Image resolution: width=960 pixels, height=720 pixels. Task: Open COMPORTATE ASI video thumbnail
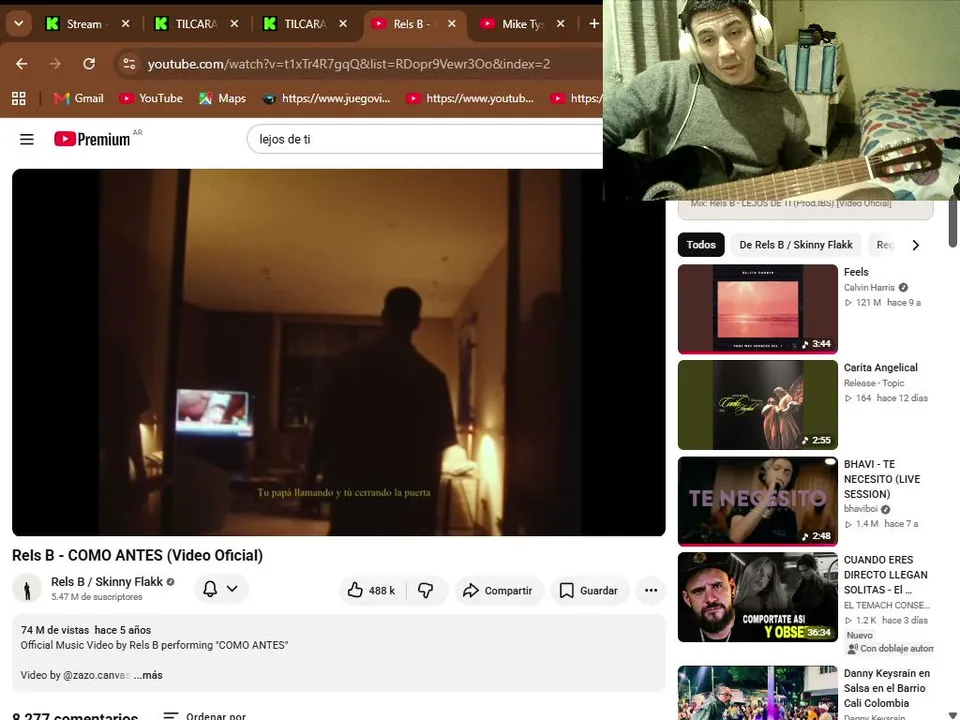click(x=757, y=597)
